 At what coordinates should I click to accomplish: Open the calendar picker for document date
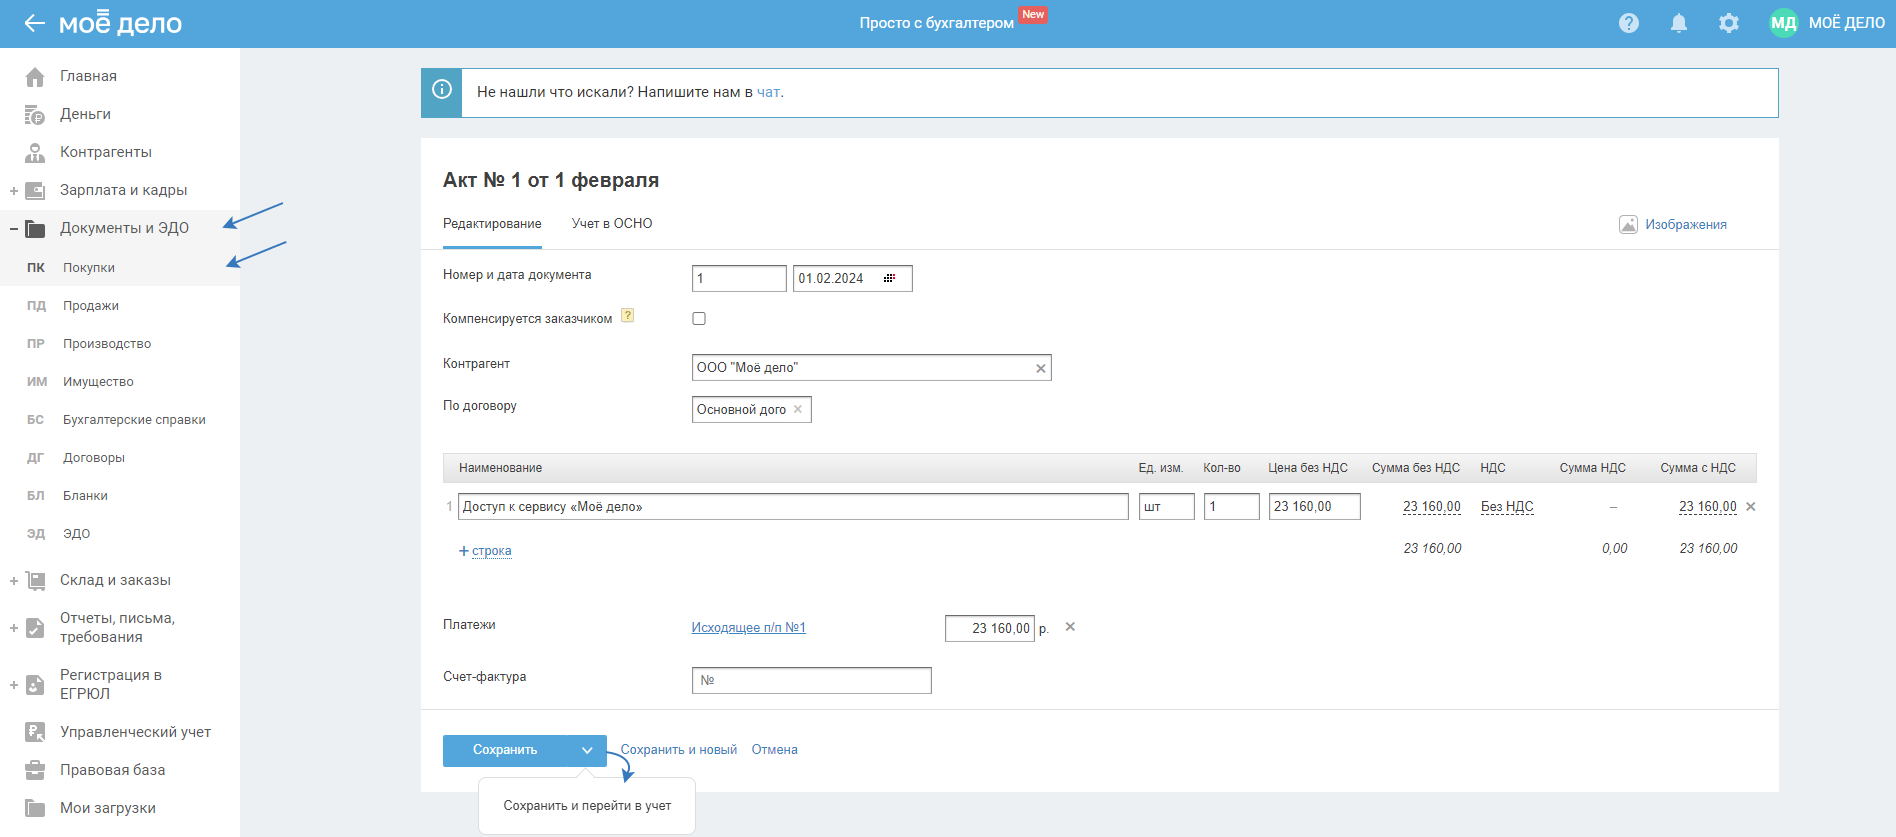pyautogui.click(x=889, y=278)
